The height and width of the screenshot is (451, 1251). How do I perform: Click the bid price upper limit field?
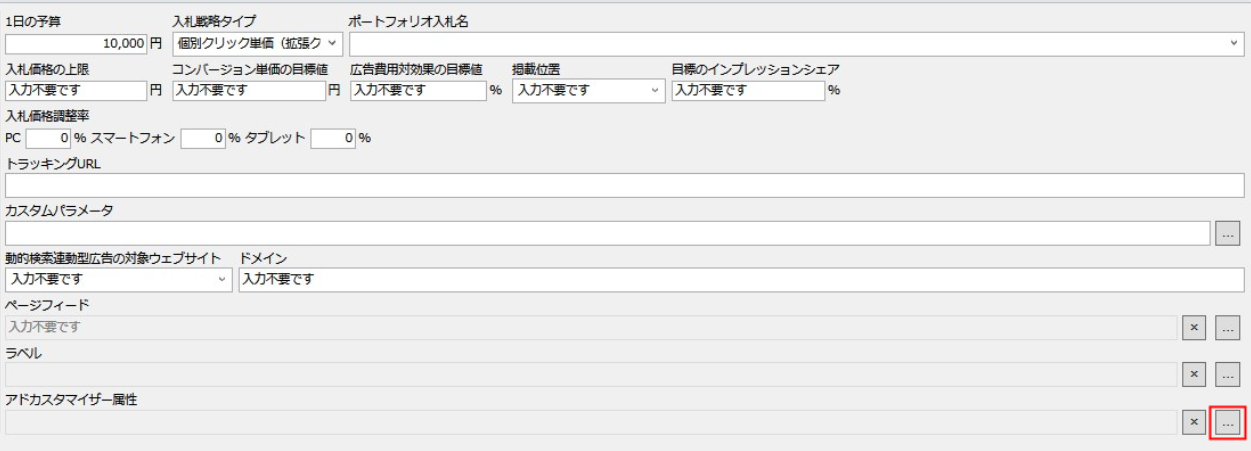tap(76, 90)
